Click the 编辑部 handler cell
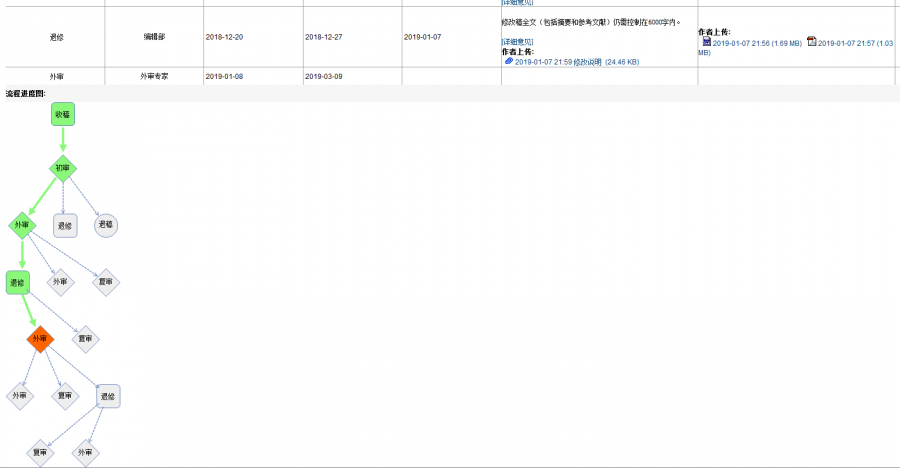This screenshot has height=468, width=900. [x=154, y=37]
